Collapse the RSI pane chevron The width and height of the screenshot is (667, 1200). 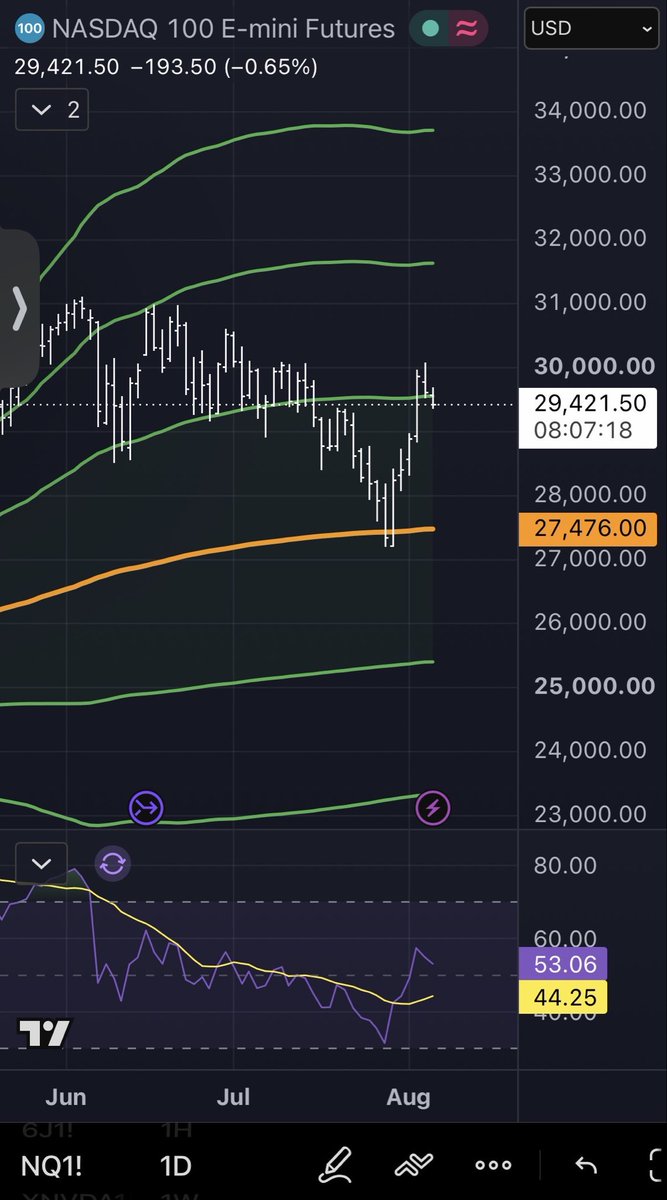(41, 863)
